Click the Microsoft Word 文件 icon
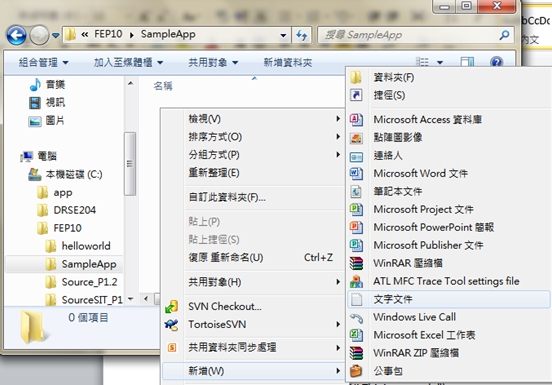This screenshot has width=552, height=385. [x=356, y=173]
